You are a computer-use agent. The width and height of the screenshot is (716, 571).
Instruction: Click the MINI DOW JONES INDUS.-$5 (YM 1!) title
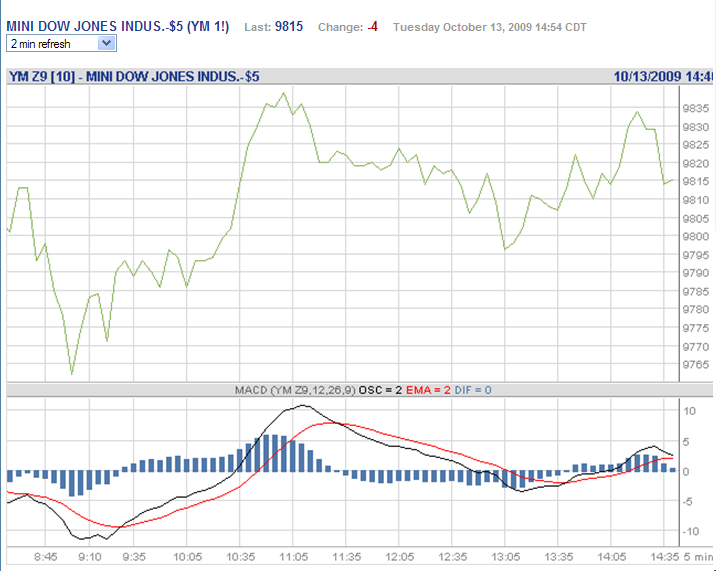coord(117,26)
